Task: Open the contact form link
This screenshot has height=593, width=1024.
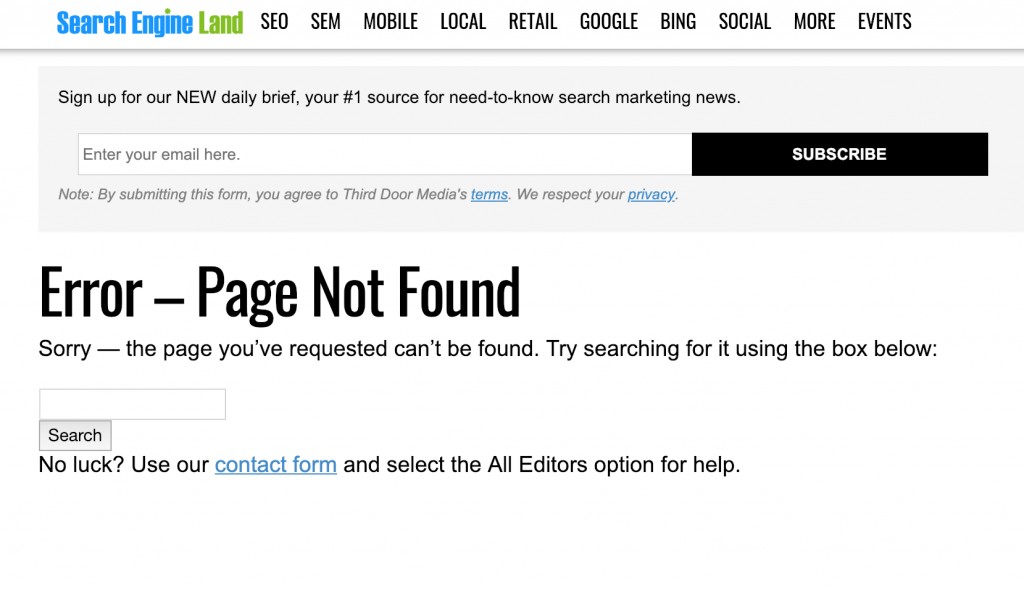Action: tap(276, 465)
